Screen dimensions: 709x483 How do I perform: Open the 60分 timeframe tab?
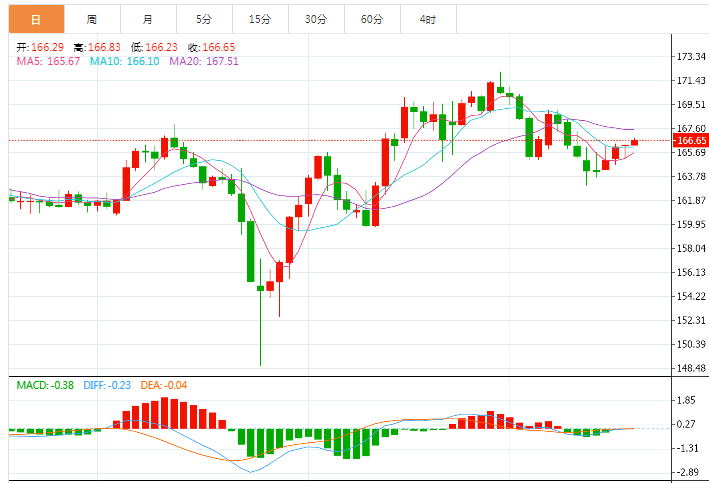pos(373,19)
